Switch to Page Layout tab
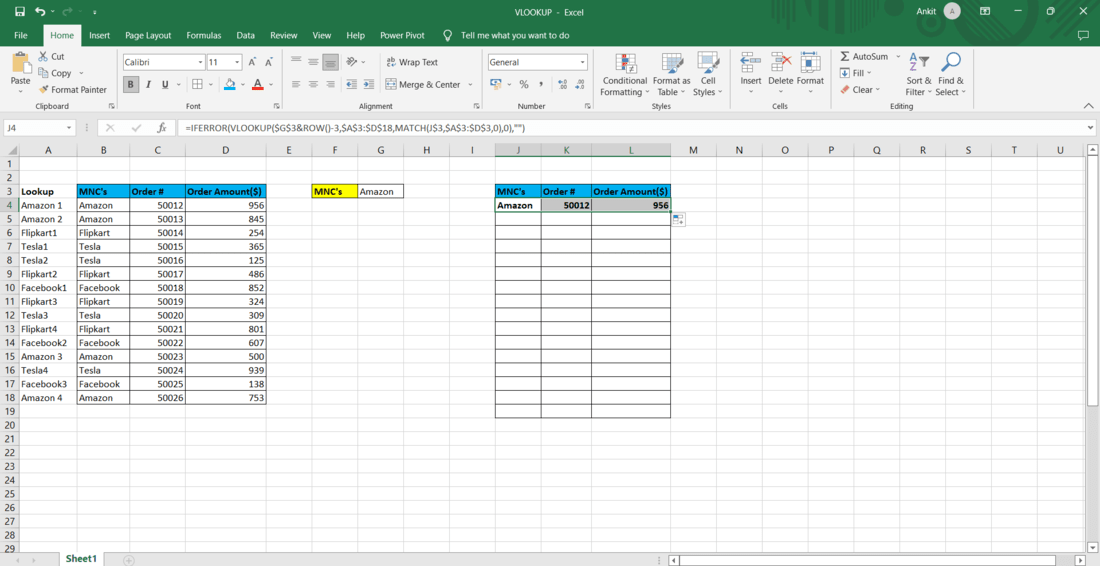Screen dimensions: 1100x566 pyautogui.click(x=148, y=35)
